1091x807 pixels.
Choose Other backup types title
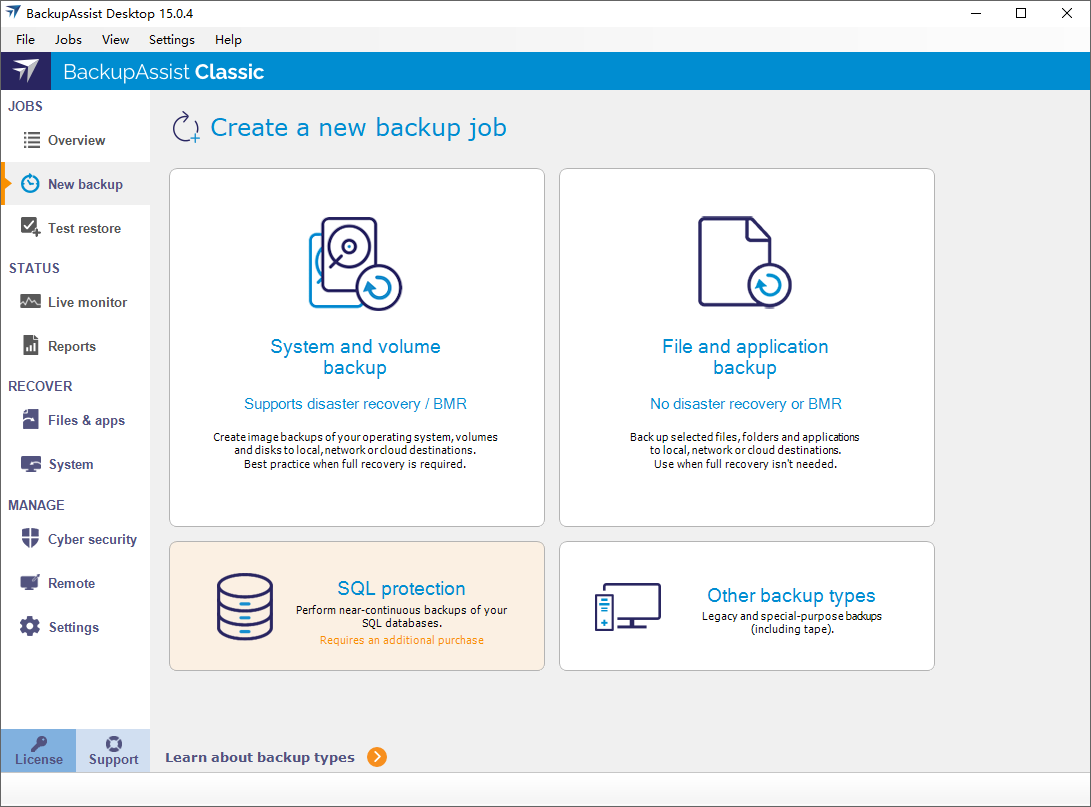coord(791,596)
